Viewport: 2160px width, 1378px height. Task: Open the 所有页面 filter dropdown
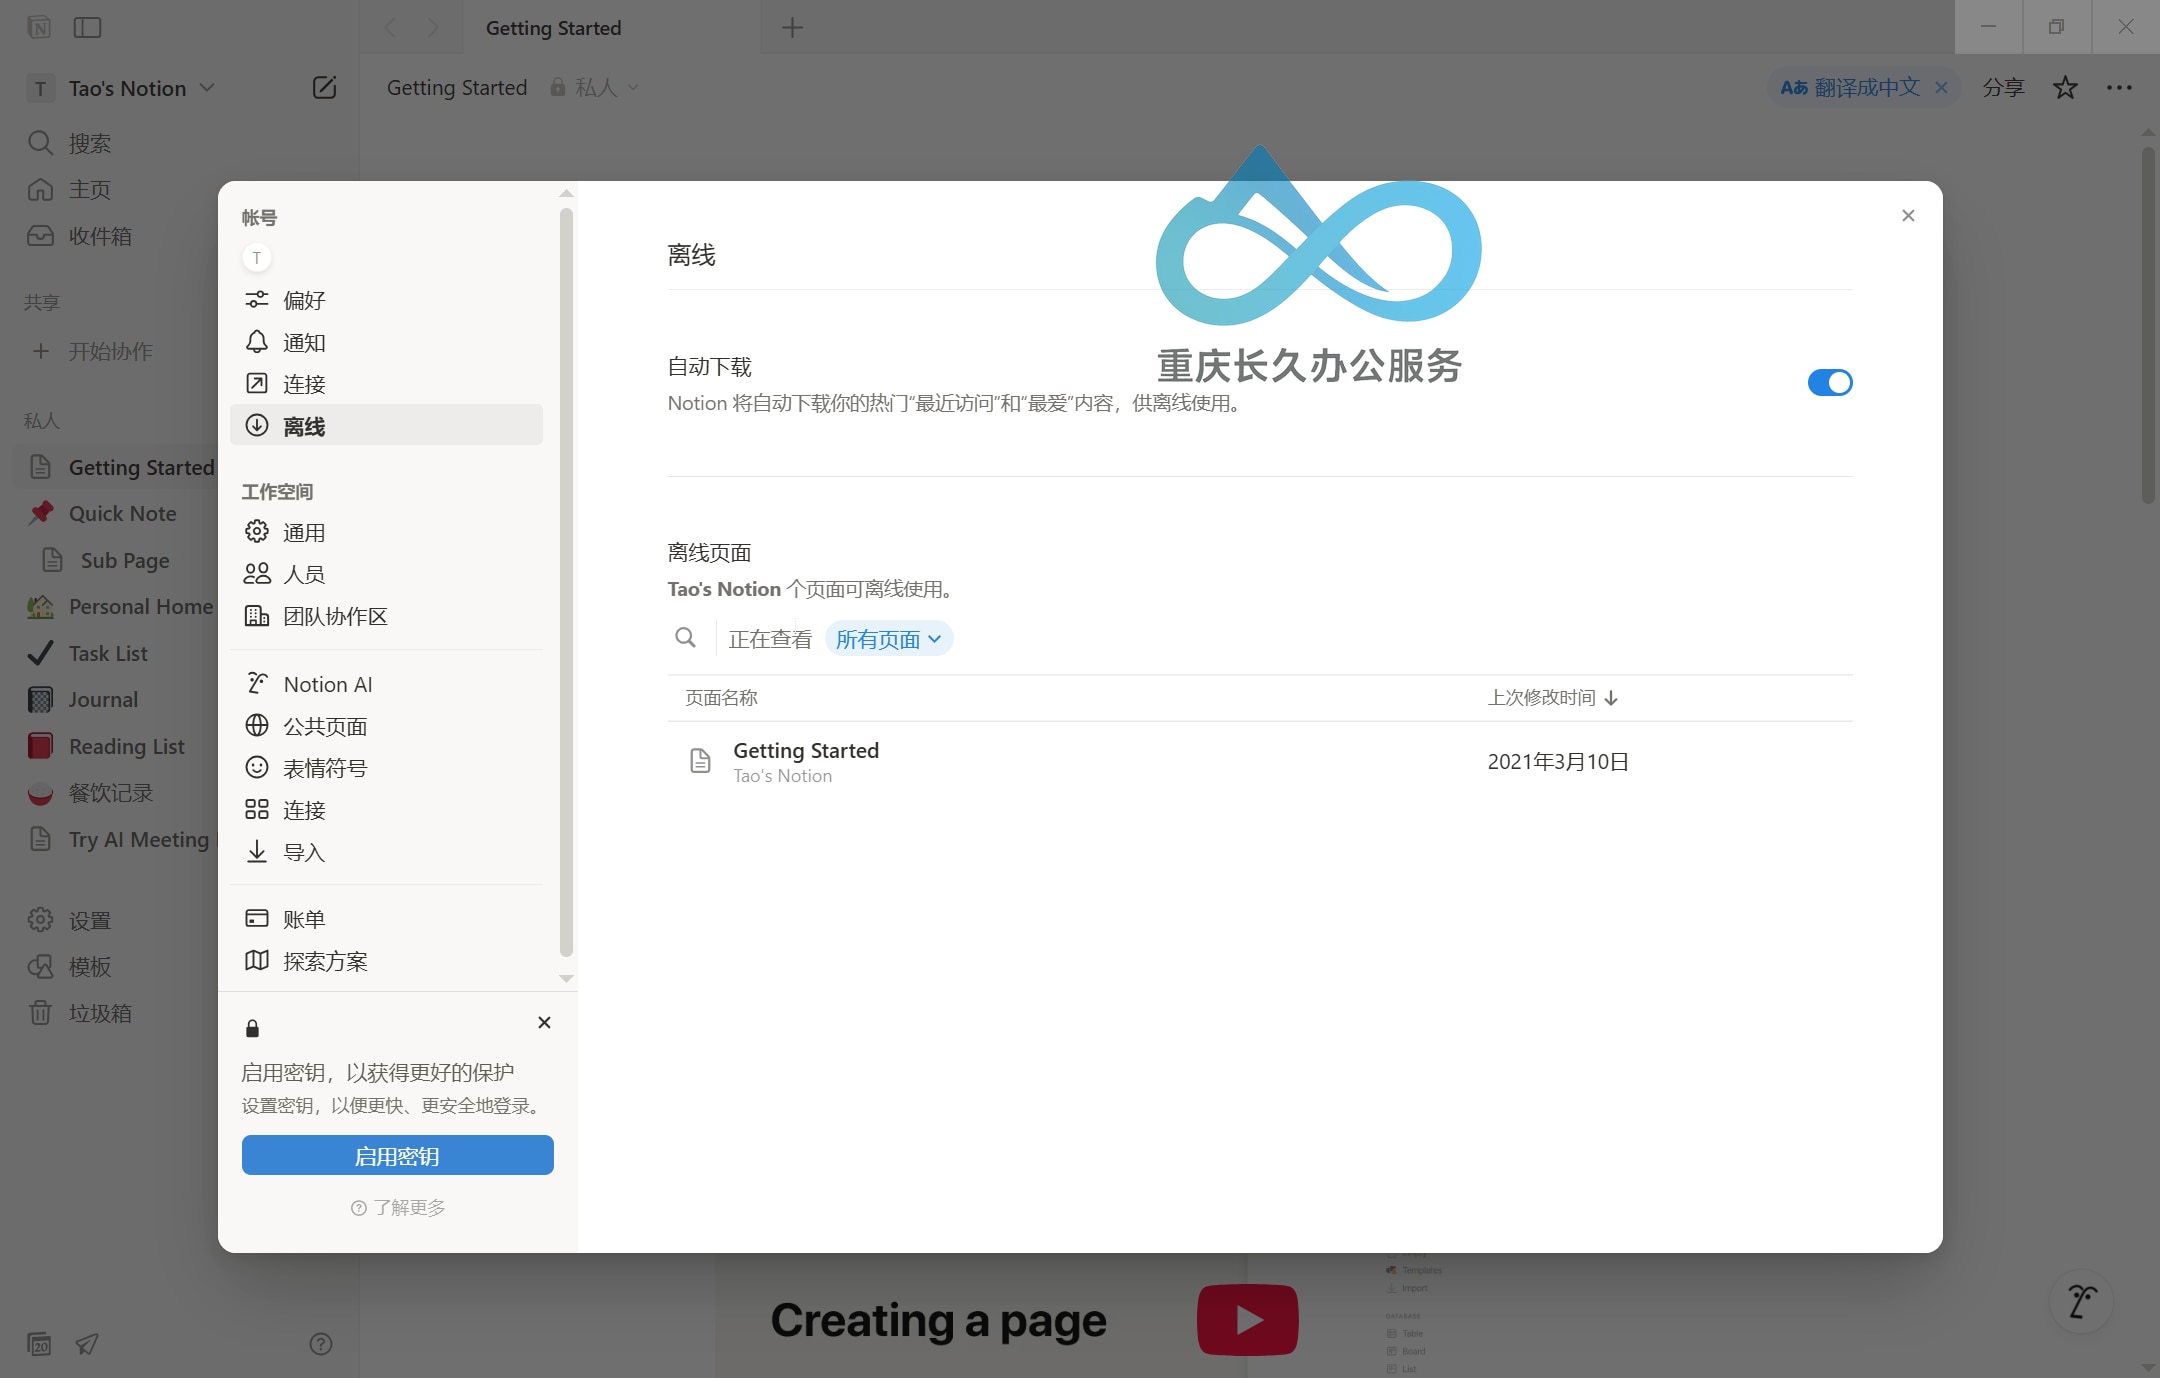pyautogui.click(x=888, y=639)
